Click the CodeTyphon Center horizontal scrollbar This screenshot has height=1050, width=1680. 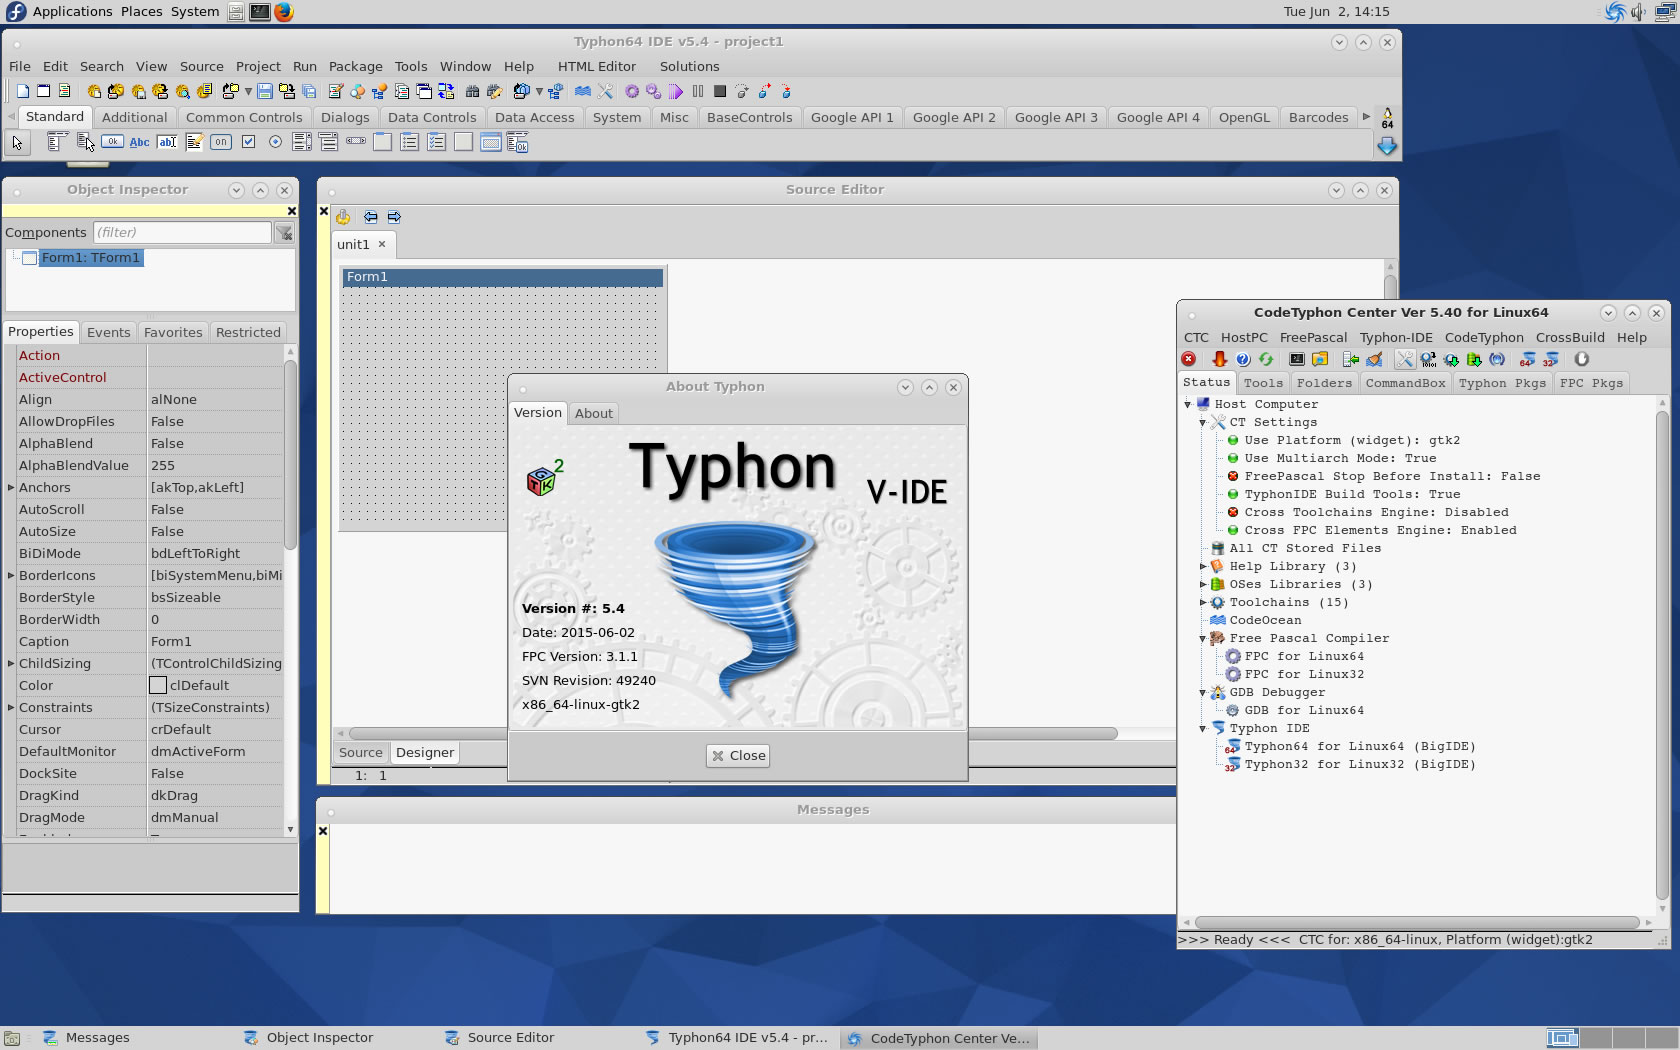click(x=1418, y=923)
